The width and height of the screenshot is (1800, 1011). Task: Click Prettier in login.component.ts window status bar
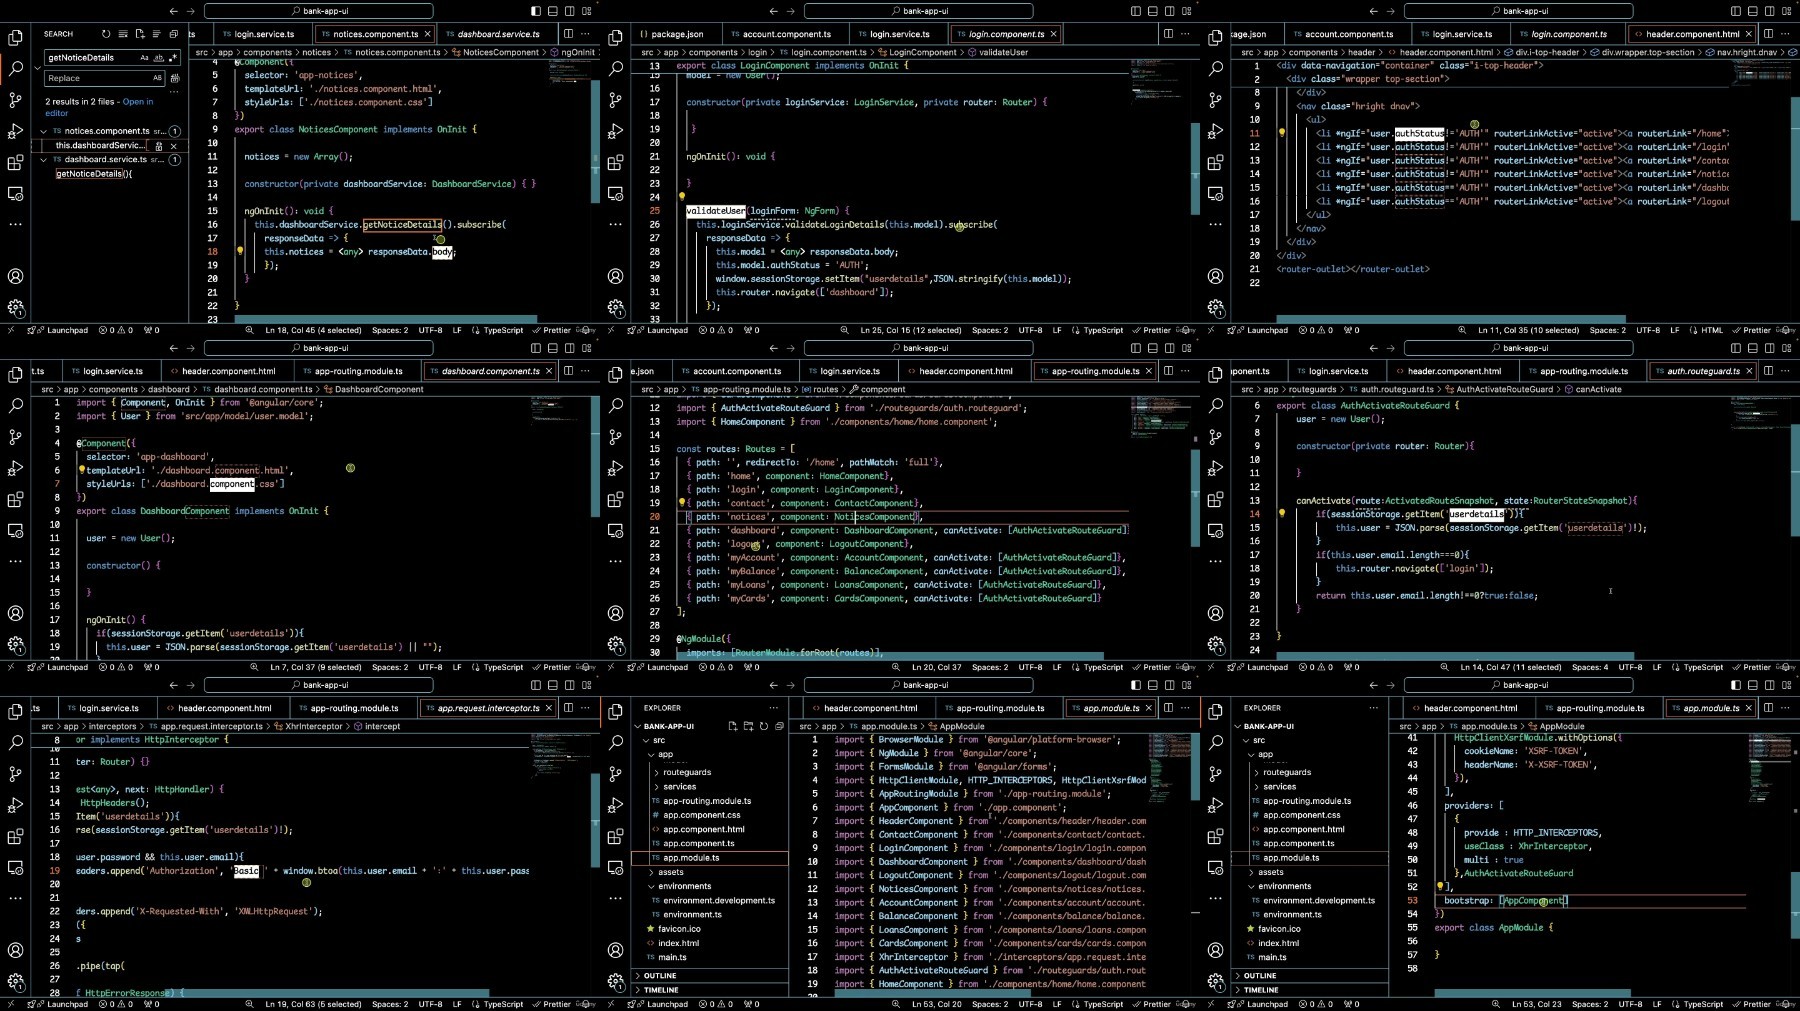(1152, 330)
